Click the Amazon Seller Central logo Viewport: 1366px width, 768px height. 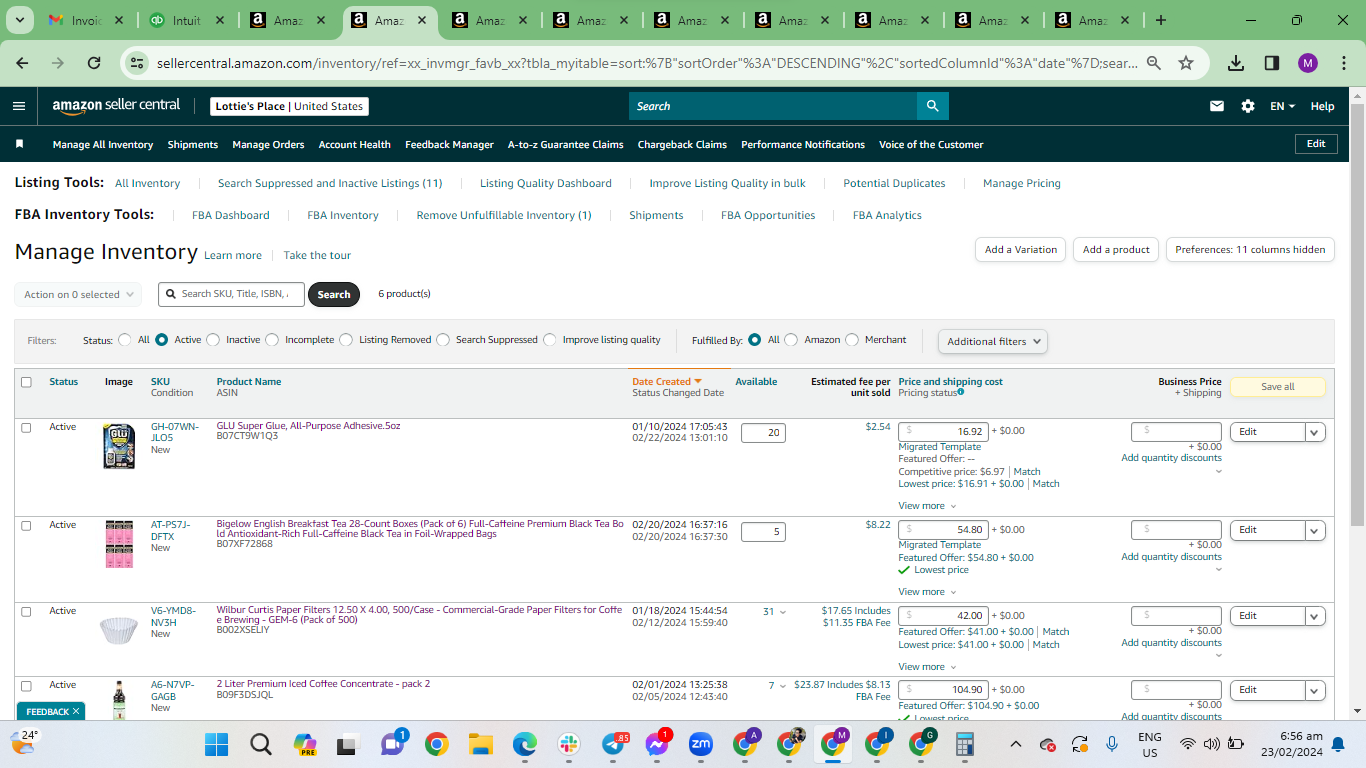tap(117, 105)
